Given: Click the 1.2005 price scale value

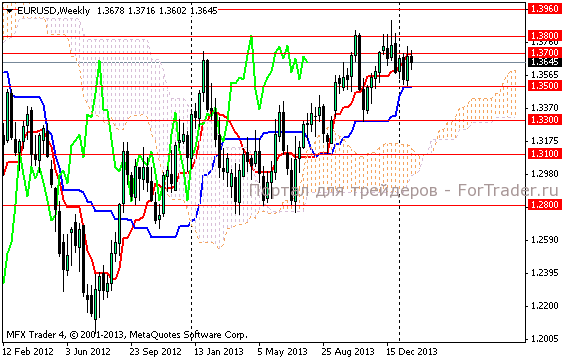Looking at the screenshot, I should (x=545, y=339).
